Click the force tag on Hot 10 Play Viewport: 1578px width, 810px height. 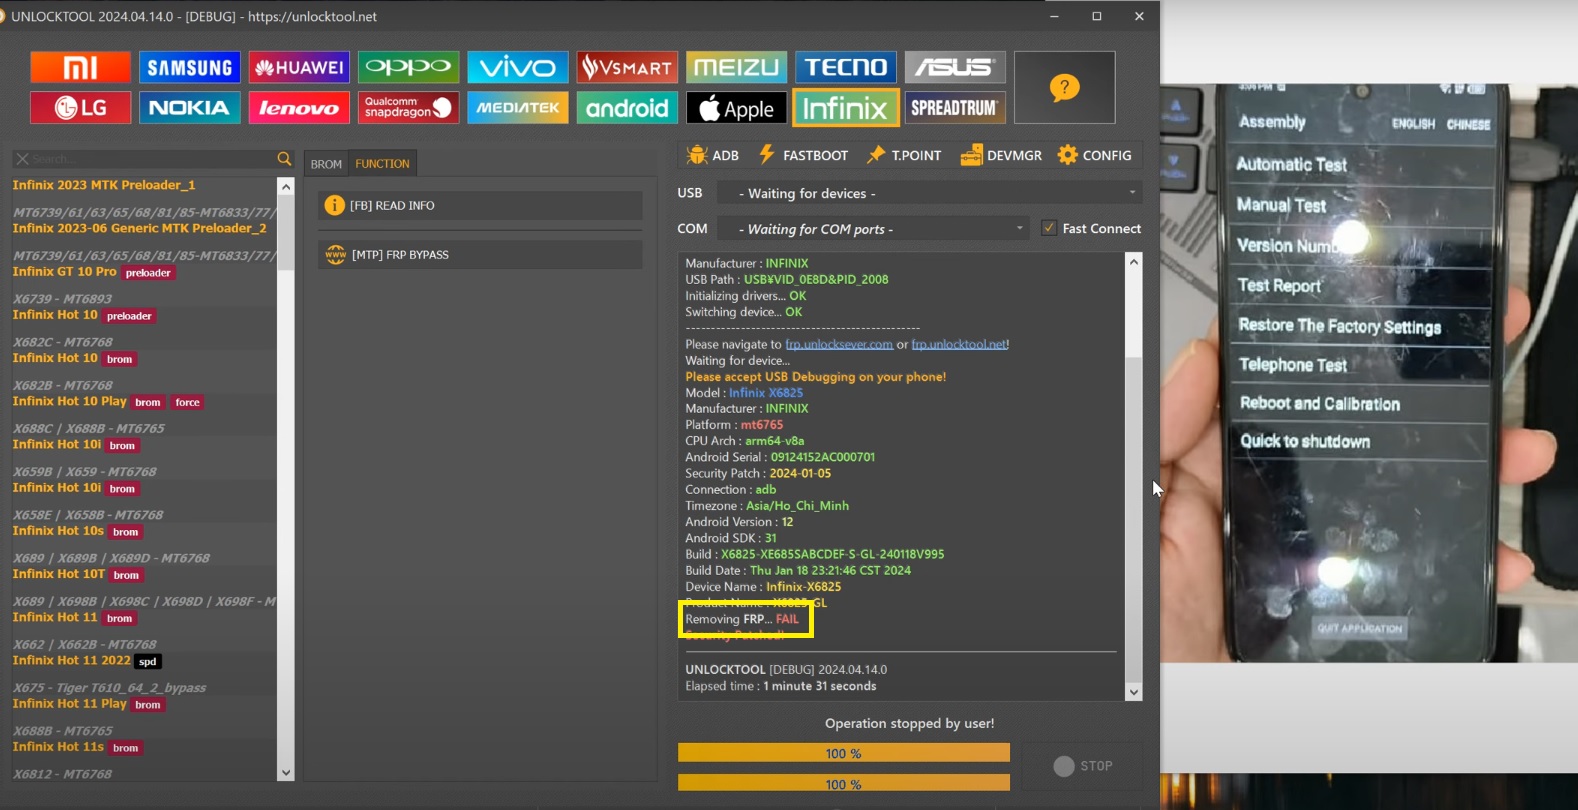point(188,402)
